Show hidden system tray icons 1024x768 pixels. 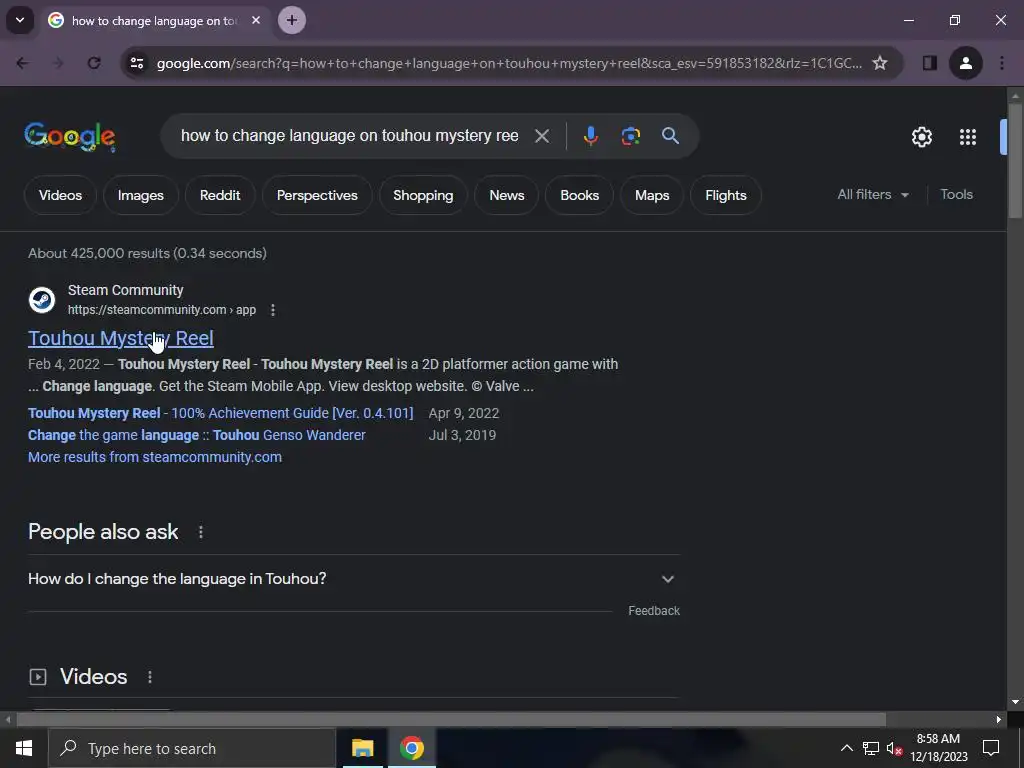(846, 748)
